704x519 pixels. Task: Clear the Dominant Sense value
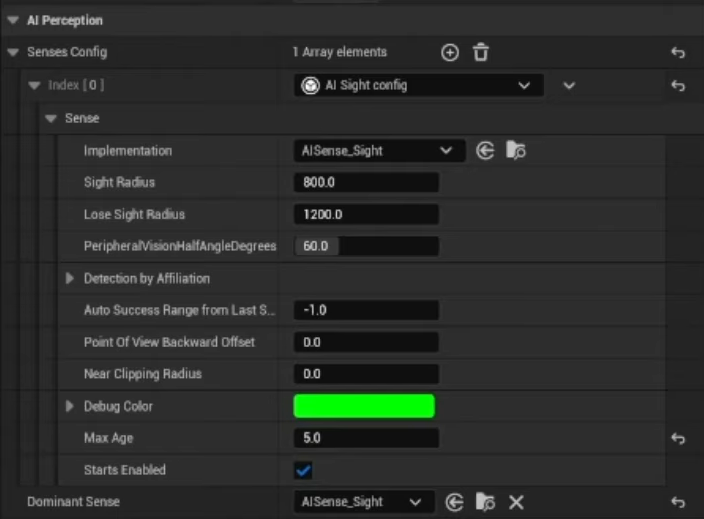(516, 502)
